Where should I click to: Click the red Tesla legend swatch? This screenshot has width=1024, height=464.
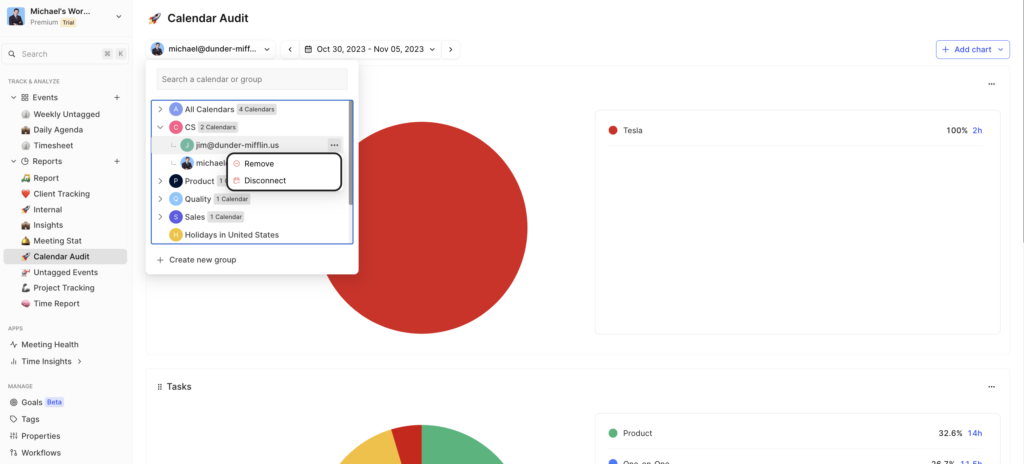pos(613,130)
